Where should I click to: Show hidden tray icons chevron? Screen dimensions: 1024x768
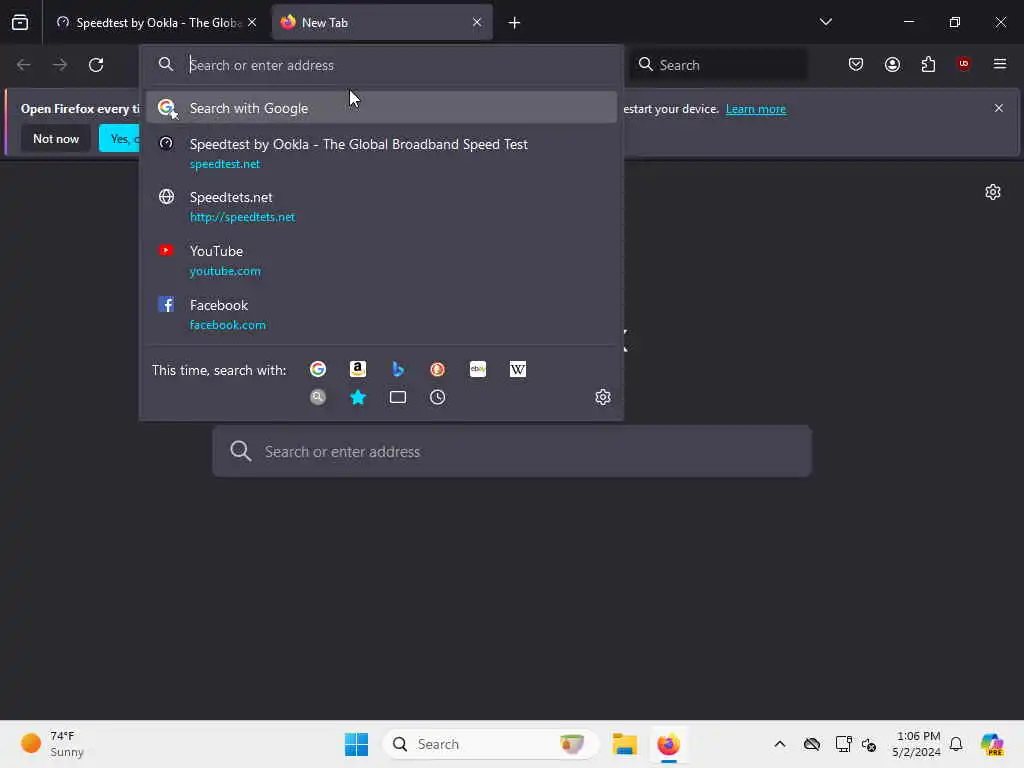pos(780,744)
